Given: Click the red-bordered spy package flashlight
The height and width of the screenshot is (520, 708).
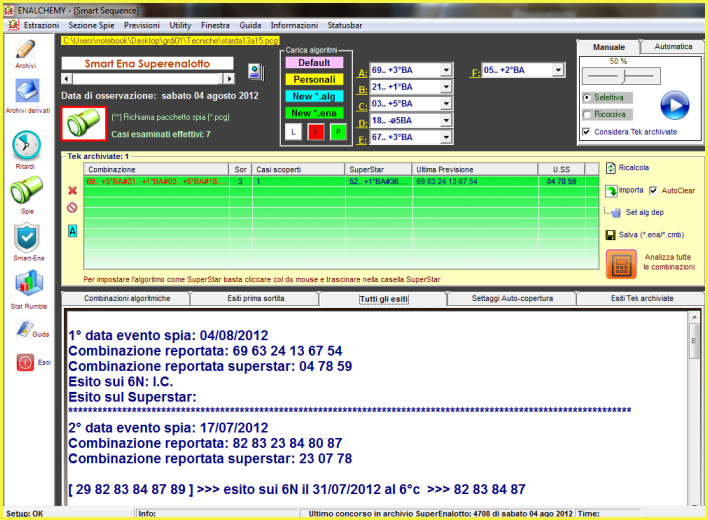Looking at the screenshot, I should click(x=84, y=123).
